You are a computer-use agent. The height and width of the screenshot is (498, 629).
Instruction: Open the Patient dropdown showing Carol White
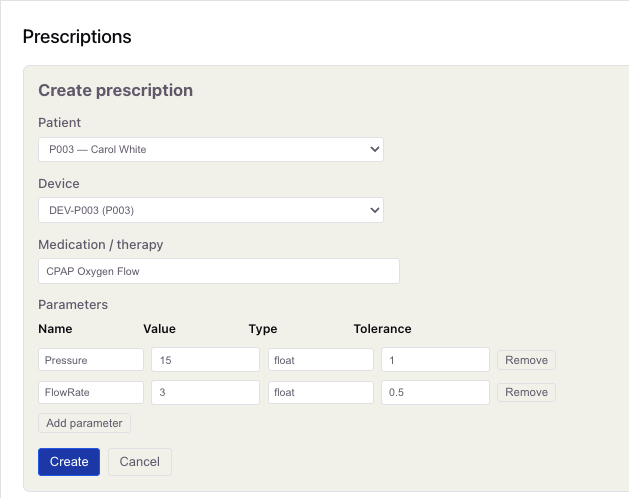[x=210, y=150]
